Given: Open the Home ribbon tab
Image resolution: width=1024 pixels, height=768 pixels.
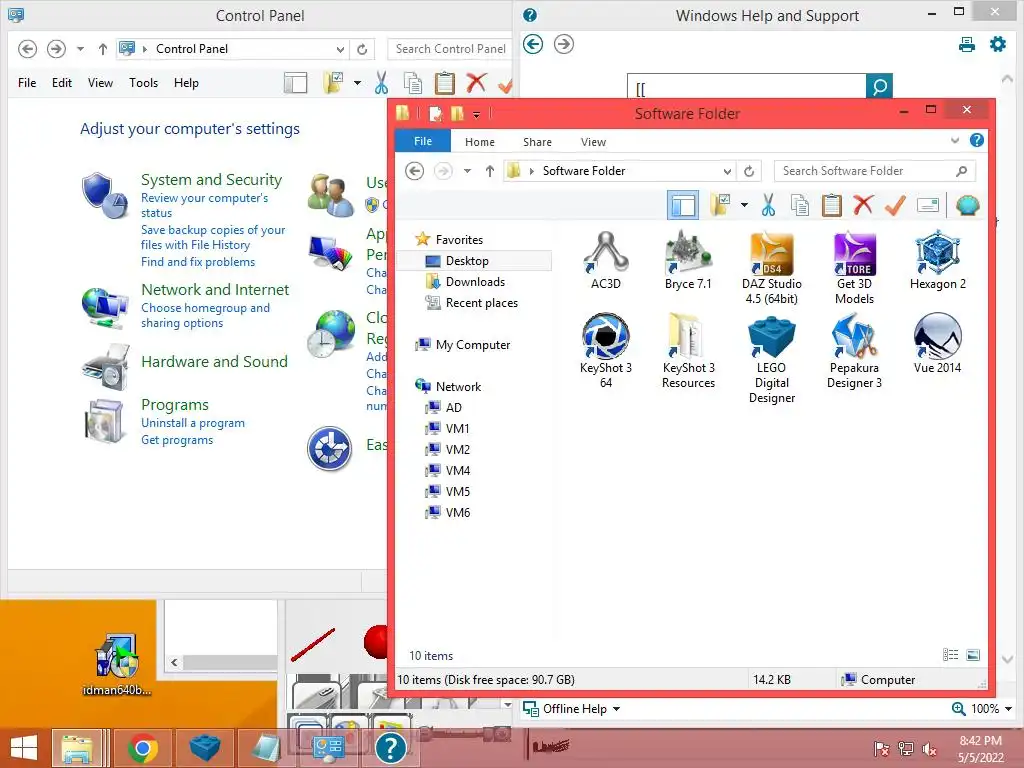Looking at the screenshot, I should click(479, 142).
